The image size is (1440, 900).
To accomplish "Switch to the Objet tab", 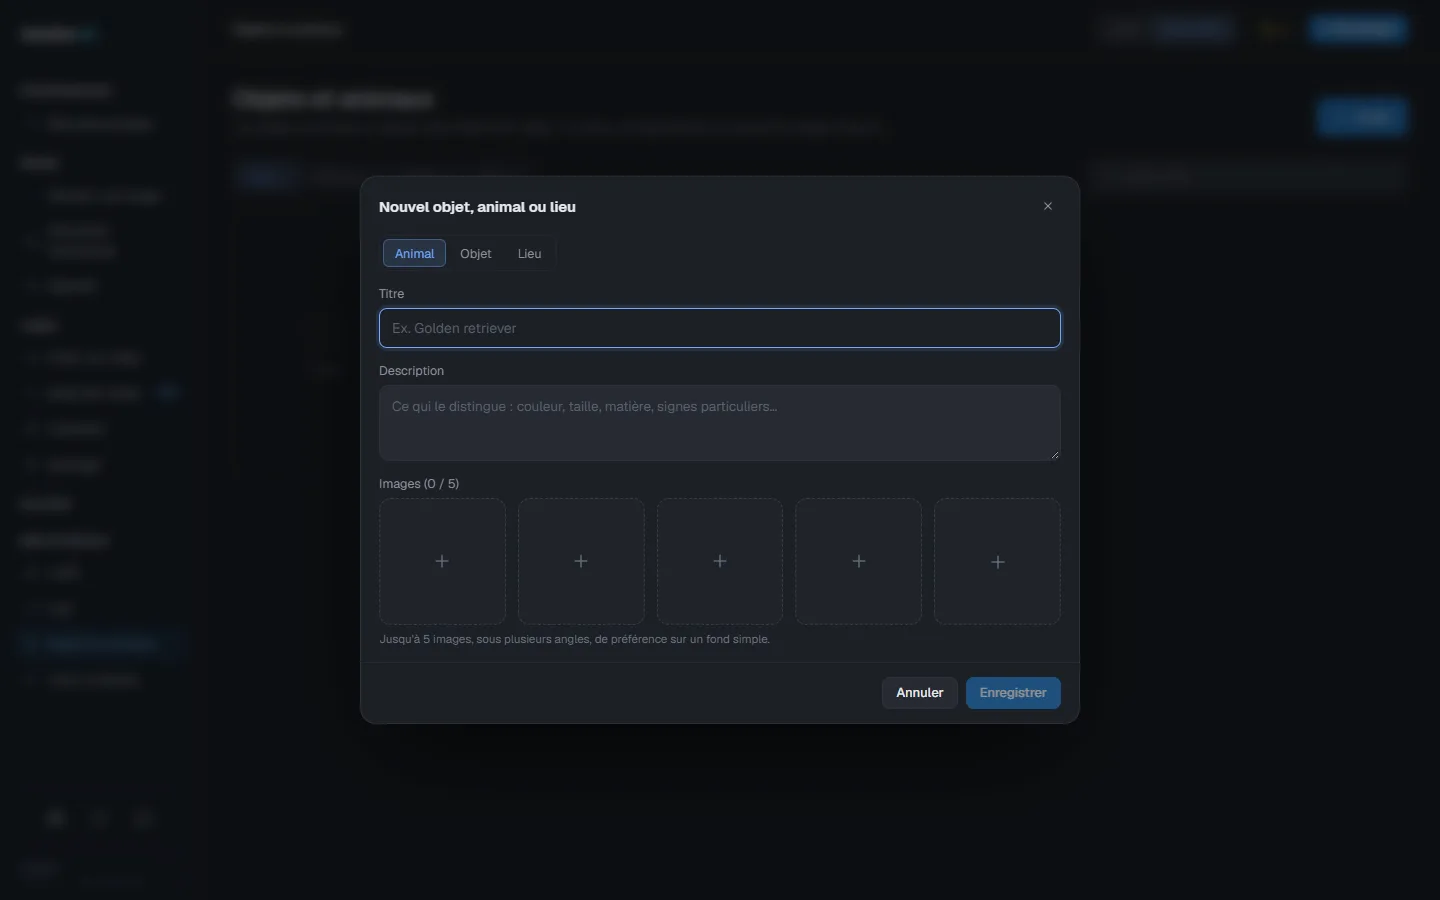I will click(x=476, y=253).
